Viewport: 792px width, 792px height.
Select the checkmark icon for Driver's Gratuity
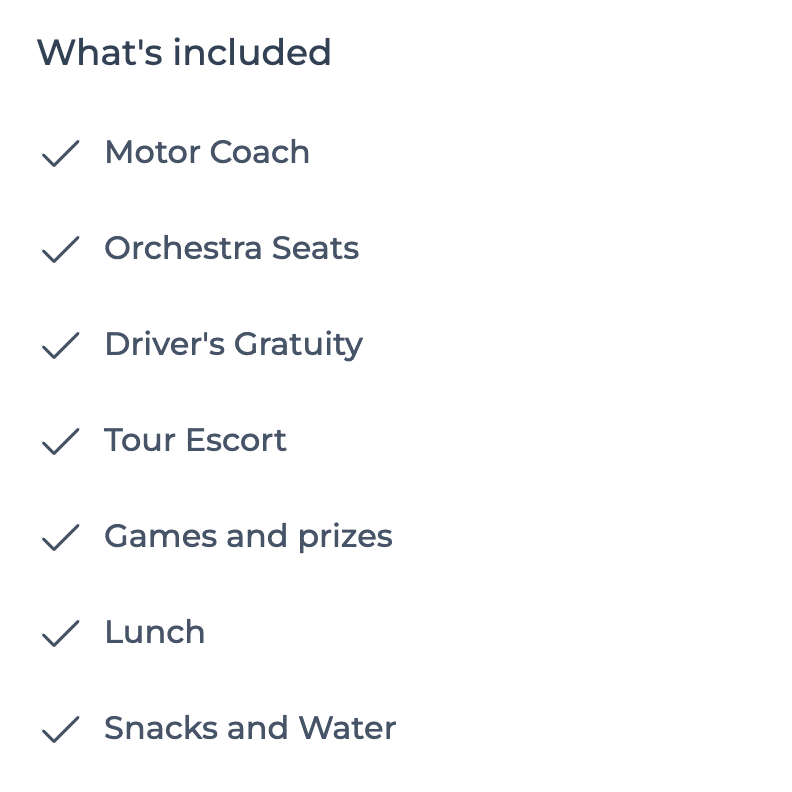(x=61, y=345)
